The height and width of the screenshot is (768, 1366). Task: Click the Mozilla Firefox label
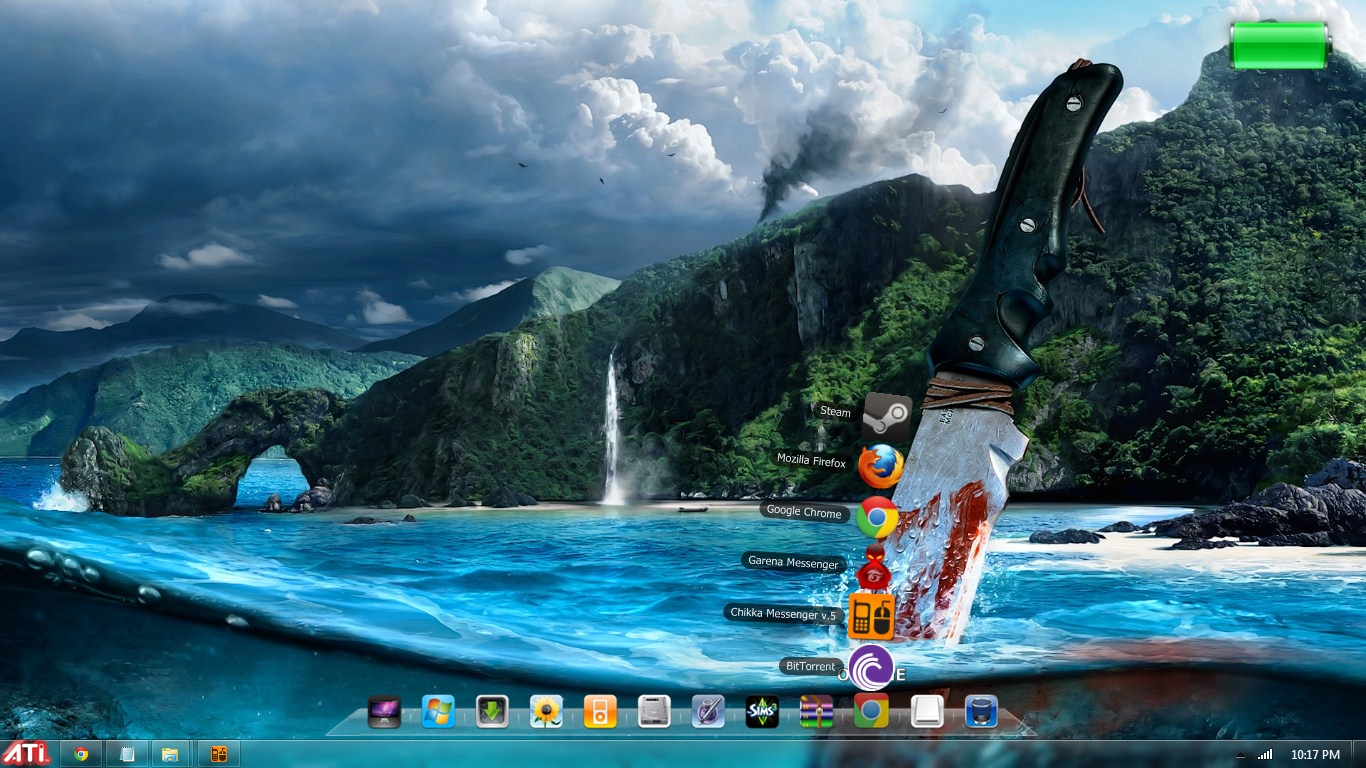(x=812, y=461)
